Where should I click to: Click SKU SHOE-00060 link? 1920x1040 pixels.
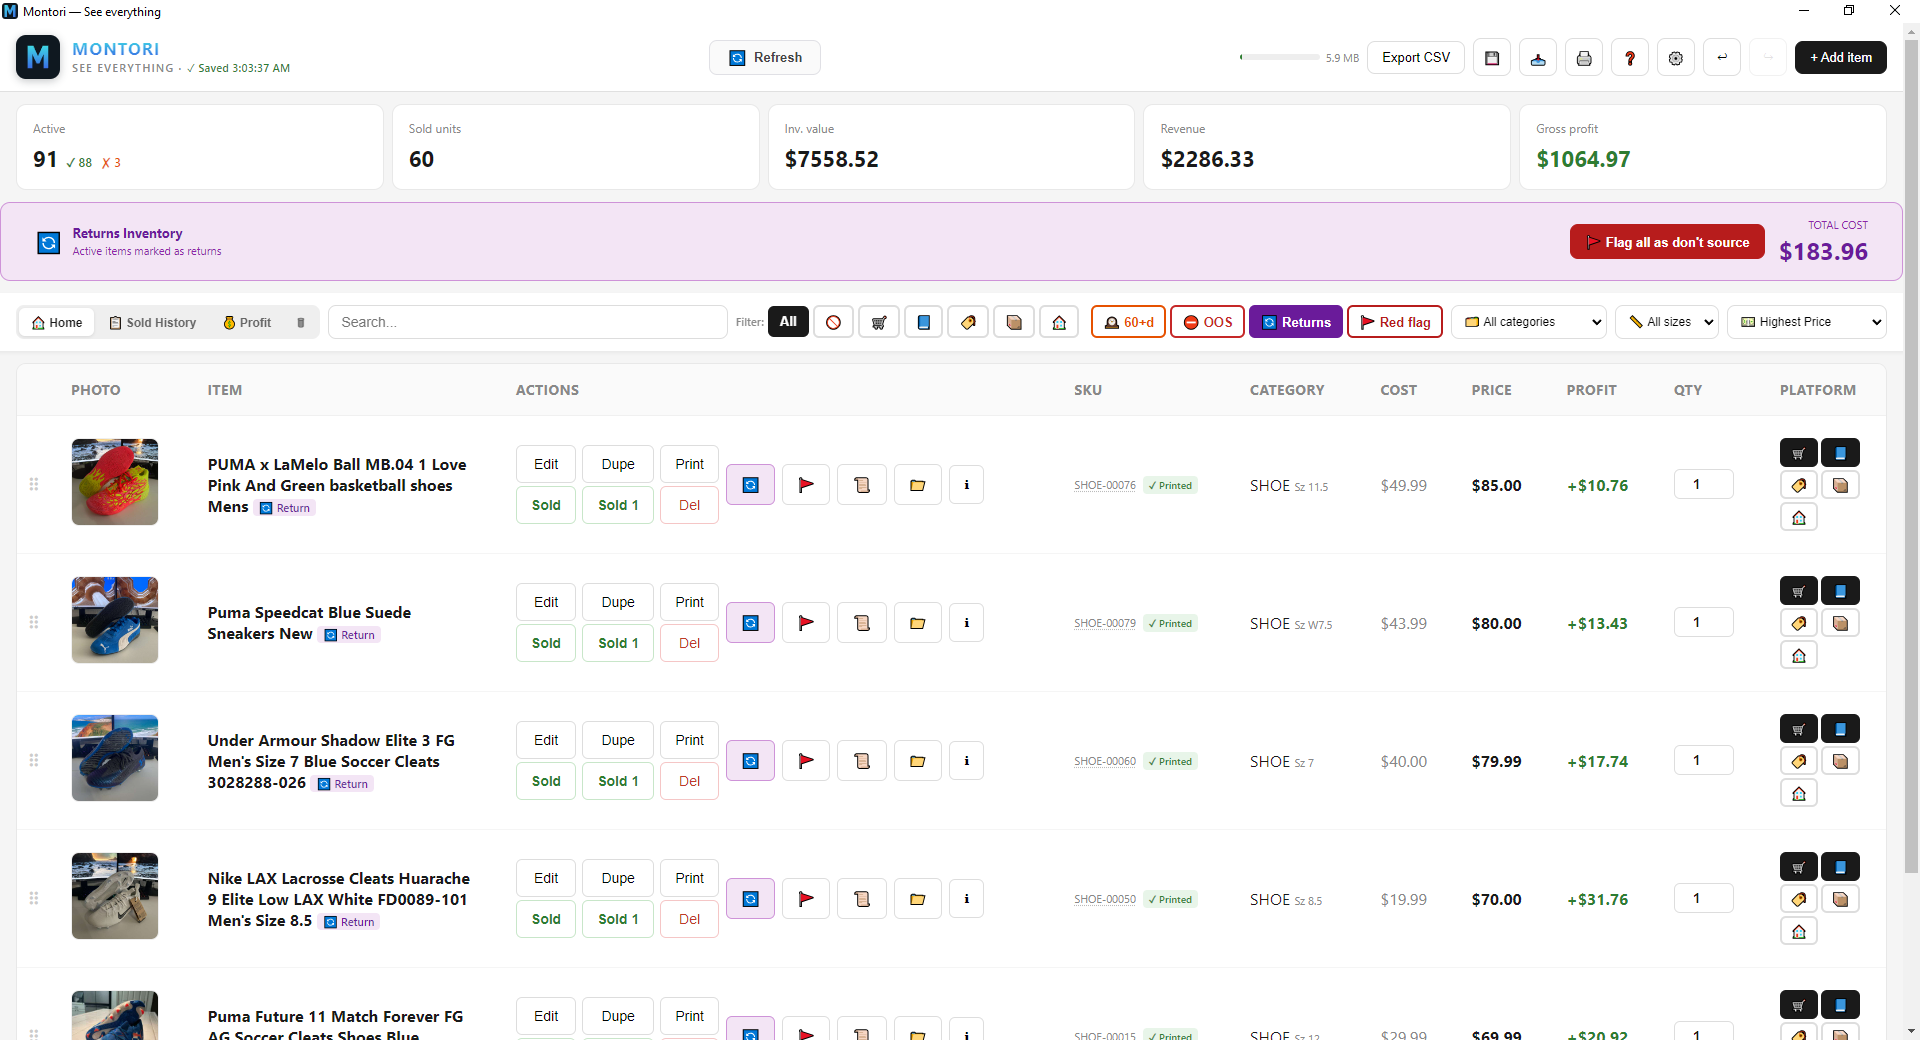1105,761
